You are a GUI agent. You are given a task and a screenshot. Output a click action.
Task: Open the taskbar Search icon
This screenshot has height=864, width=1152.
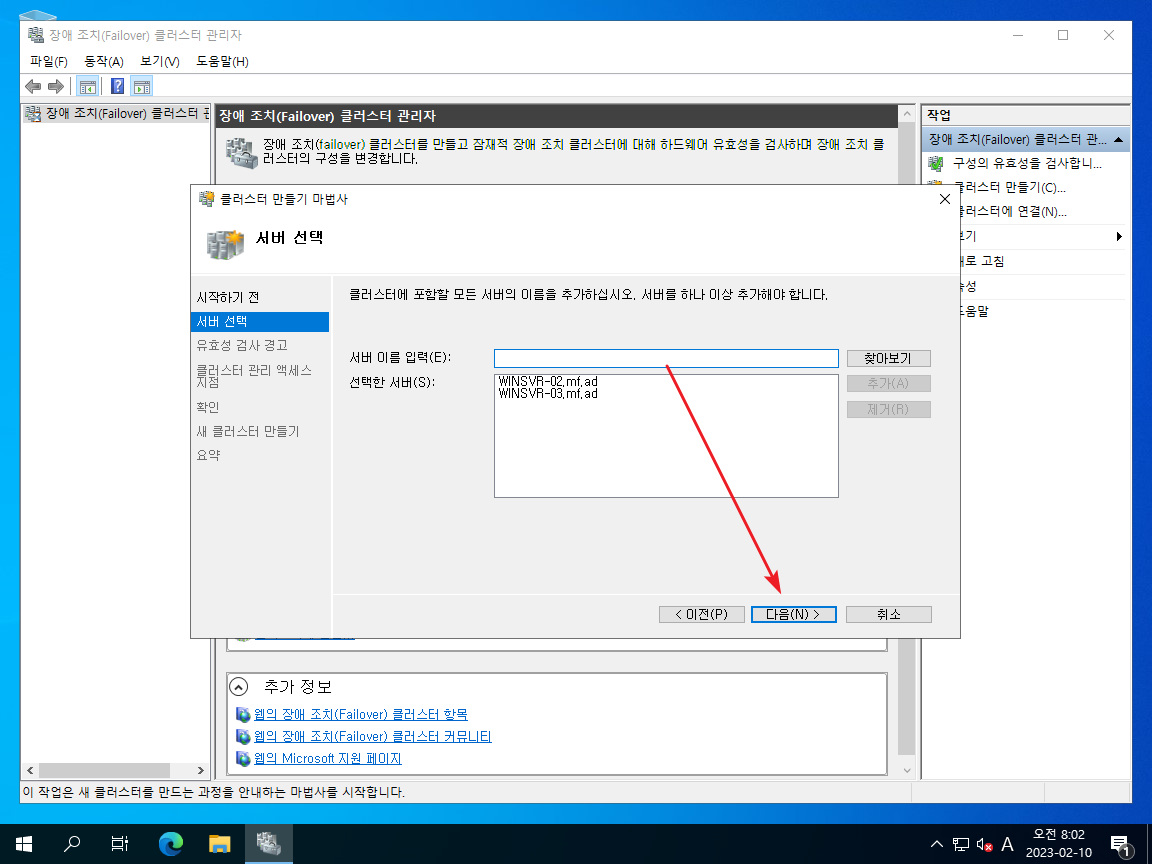pyautogui.click(x=72, y=843)
